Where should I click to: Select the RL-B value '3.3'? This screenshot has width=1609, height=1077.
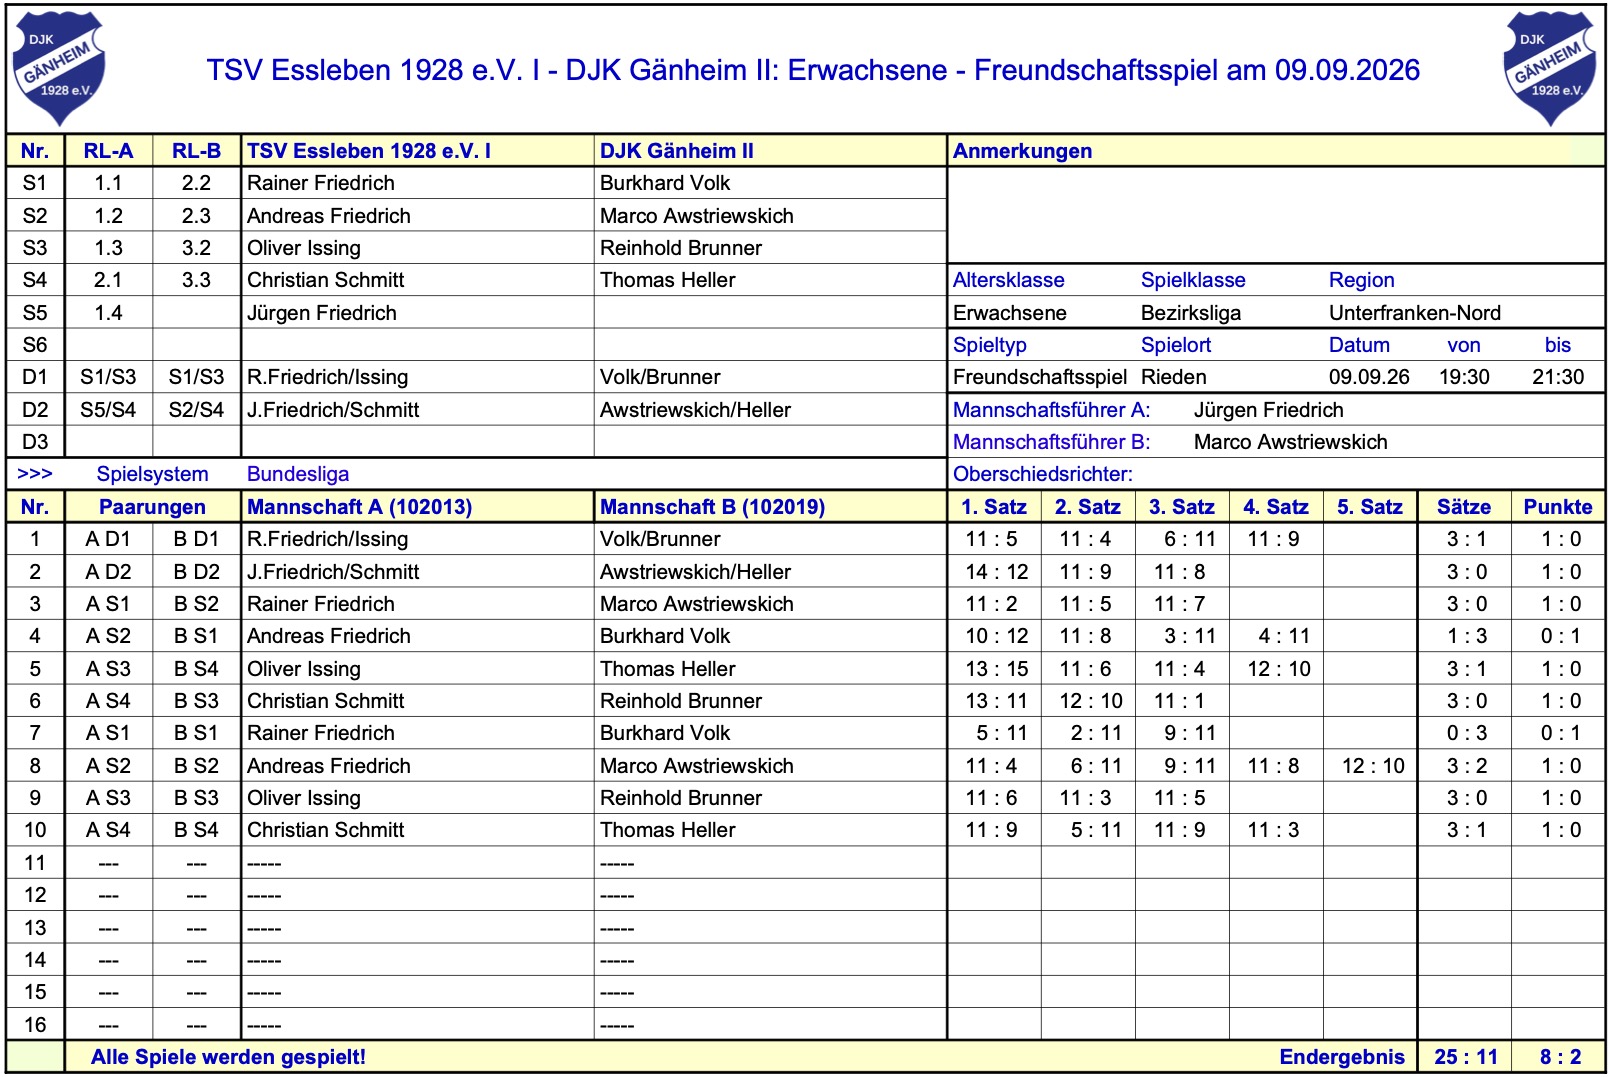tap(196, 280)
